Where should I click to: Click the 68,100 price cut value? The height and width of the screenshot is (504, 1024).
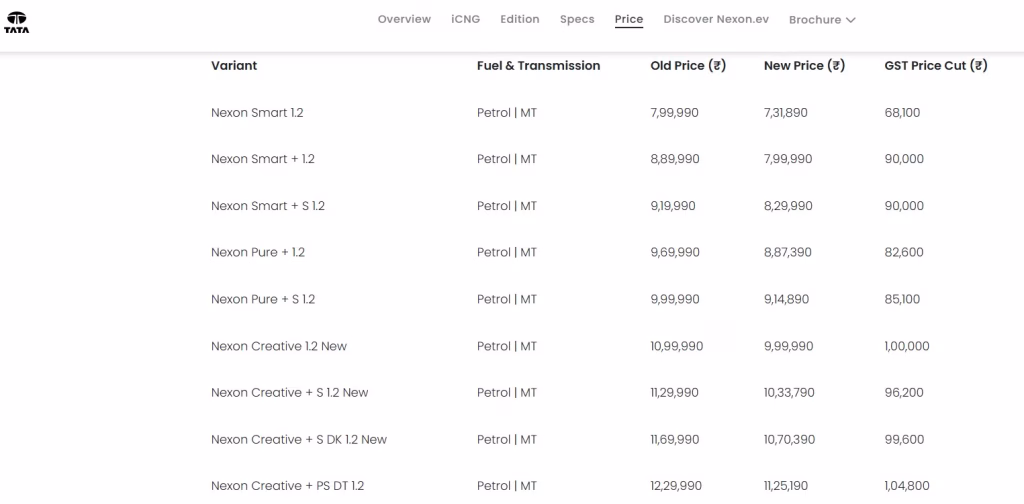click(x=903, y=112)
